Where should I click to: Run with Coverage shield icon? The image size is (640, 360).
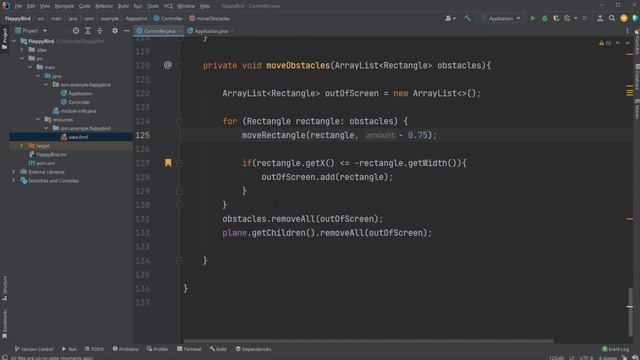click(556, 18)
